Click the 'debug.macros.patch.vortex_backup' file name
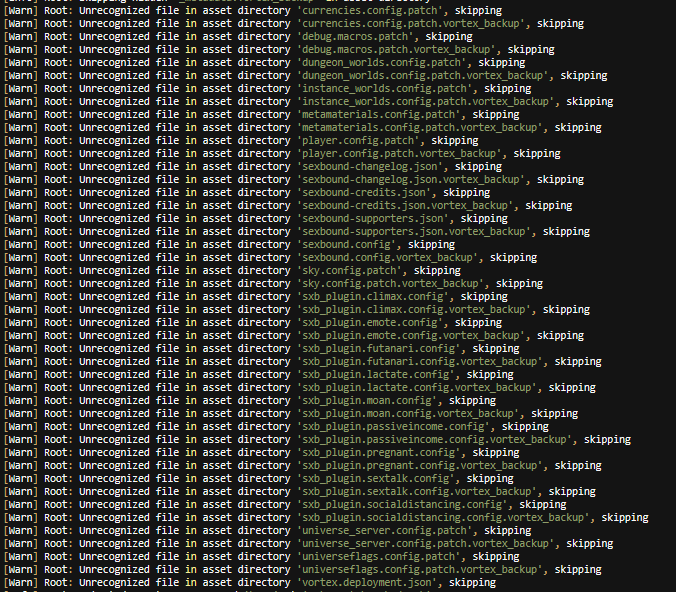This screenshot has height=592, width=676. (396, 50)
